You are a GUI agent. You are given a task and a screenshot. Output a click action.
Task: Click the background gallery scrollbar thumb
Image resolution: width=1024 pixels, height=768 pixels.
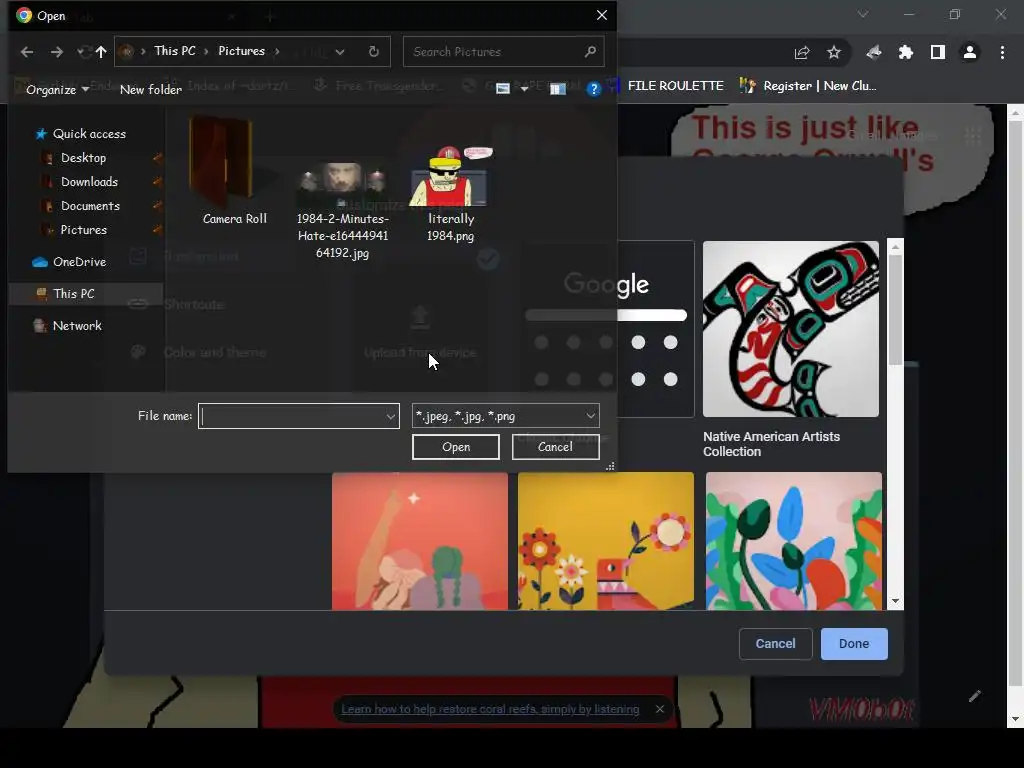click(895, 310)
